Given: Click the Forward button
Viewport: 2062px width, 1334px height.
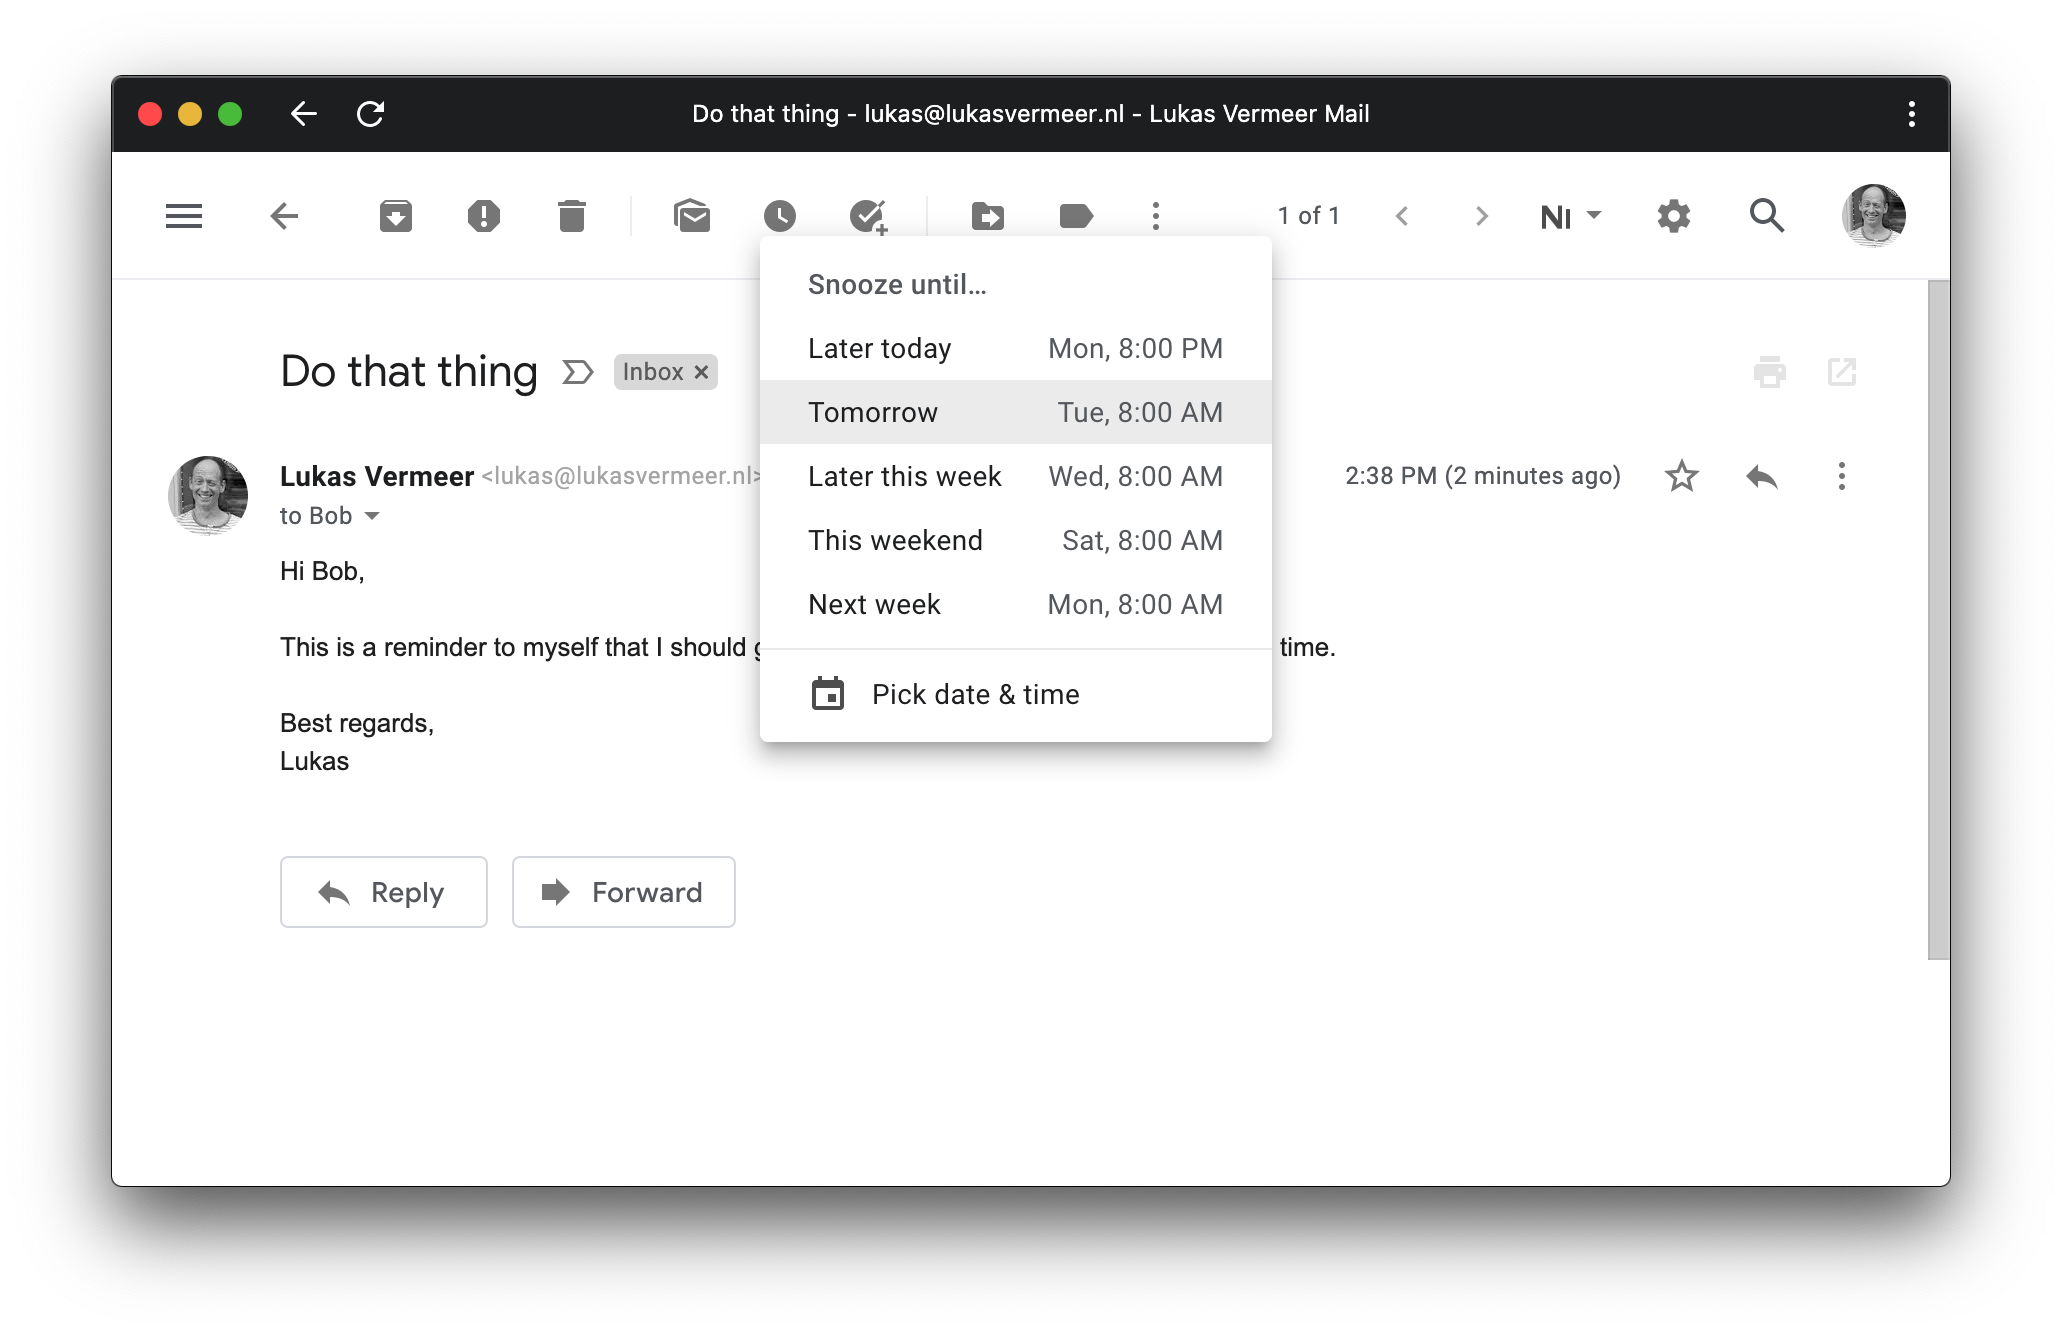Looking at the screenshot, I should coord(622,889).
